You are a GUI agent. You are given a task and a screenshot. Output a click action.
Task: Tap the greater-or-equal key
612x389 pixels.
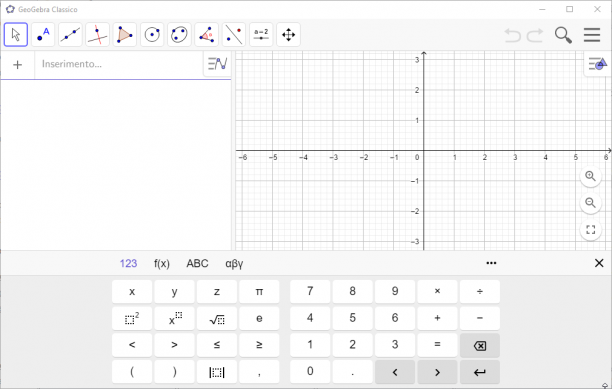259,345
